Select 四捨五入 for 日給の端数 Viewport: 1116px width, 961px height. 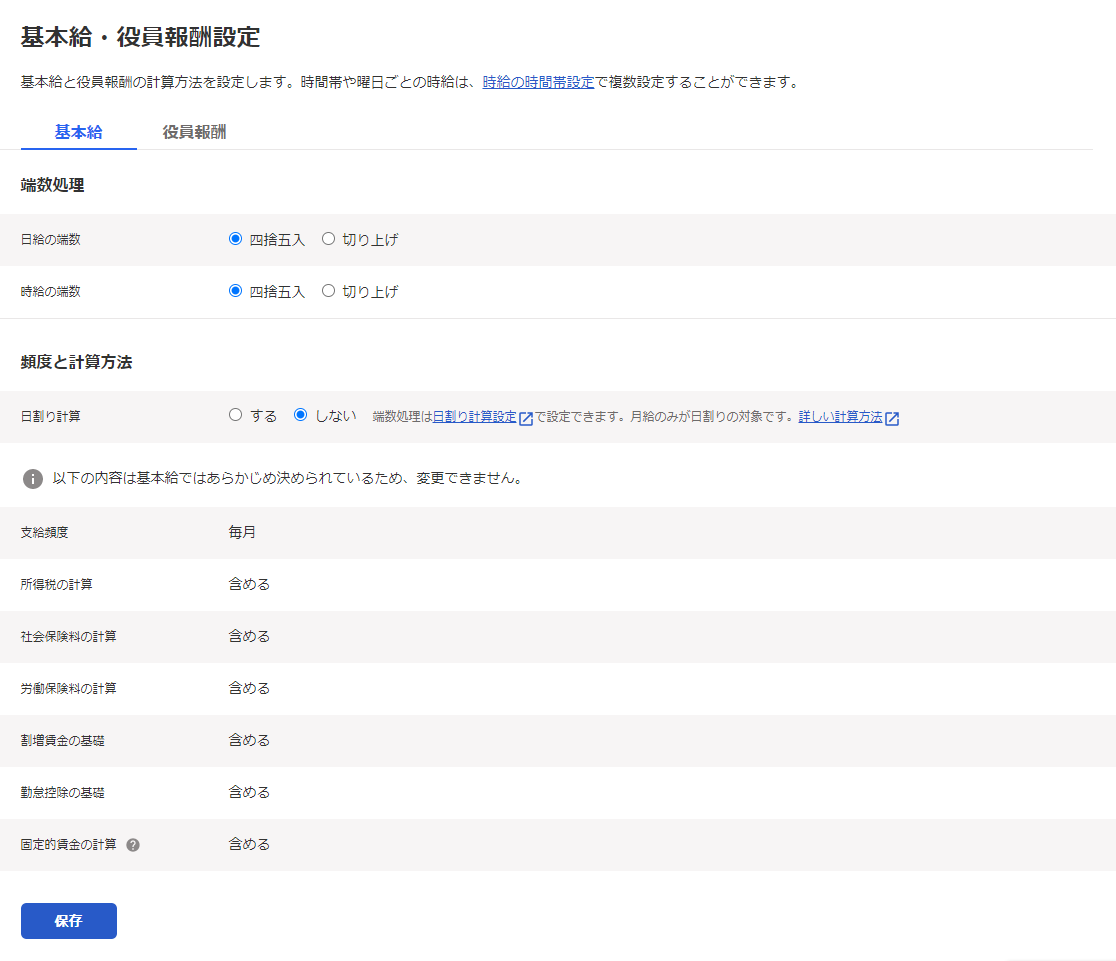[236, 239]
